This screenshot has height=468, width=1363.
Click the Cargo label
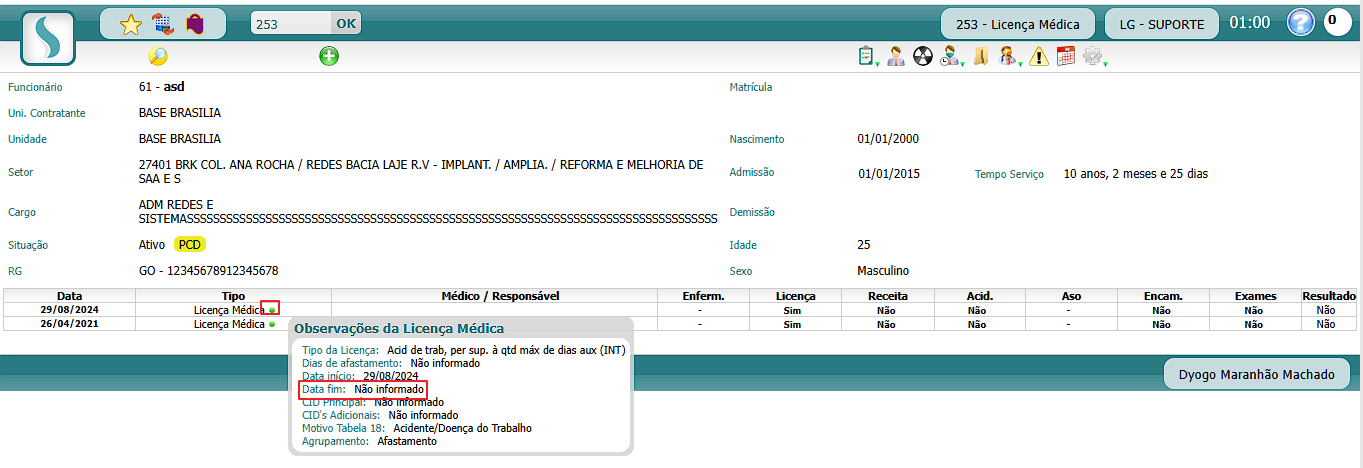pyautogui.click(x=21, y=212)
